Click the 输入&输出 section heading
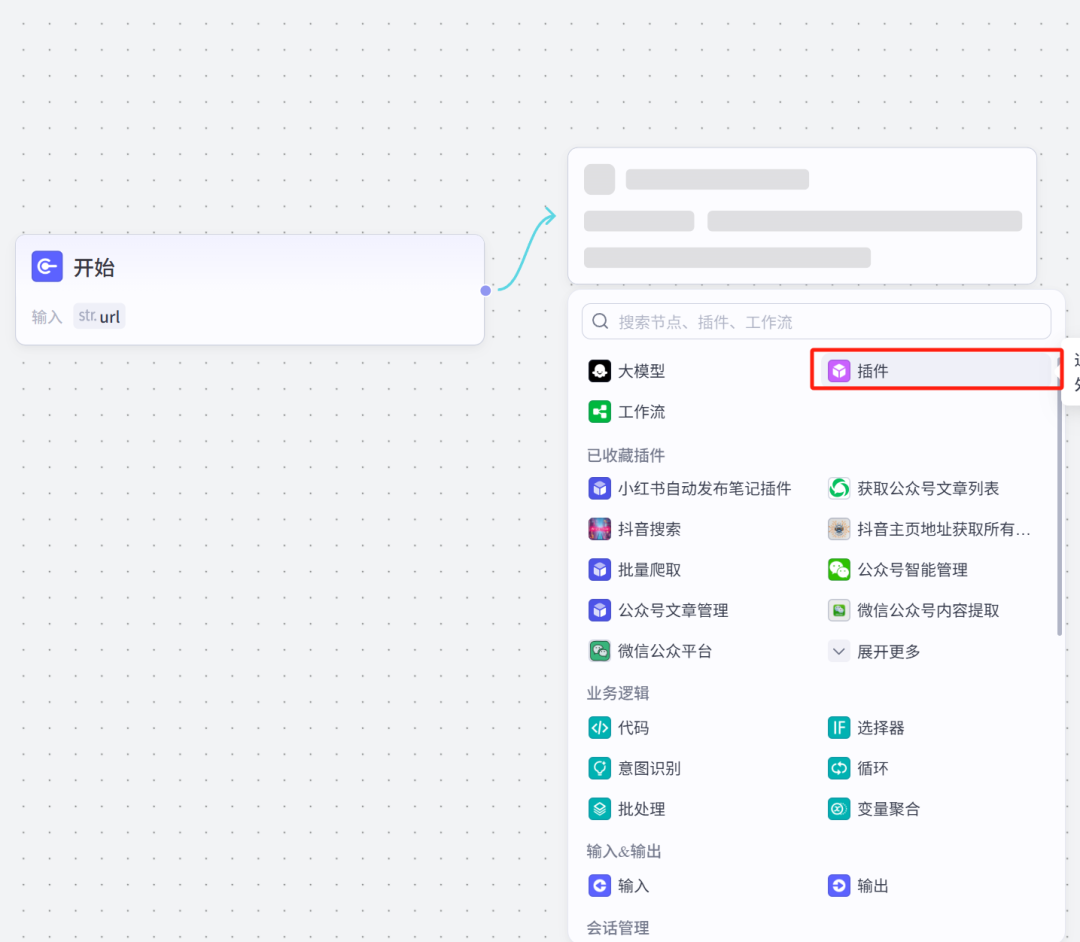The height and width of the screenshot is (942, 1080). click(623, 852)
